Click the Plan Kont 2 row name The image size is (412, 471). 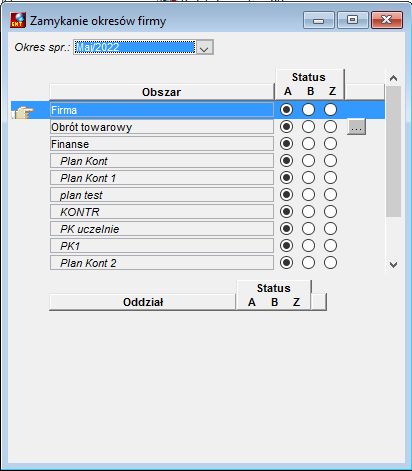[x=162, y=263]
